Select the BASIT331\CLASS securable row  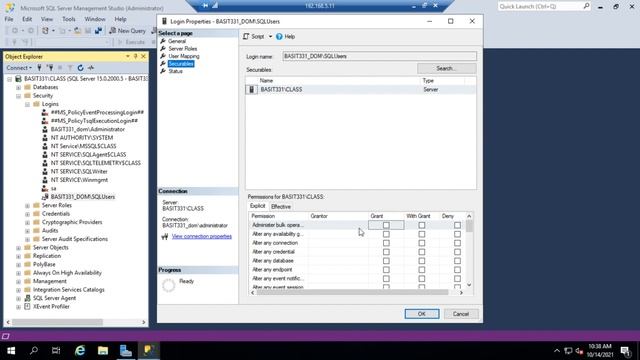(360, 89)
